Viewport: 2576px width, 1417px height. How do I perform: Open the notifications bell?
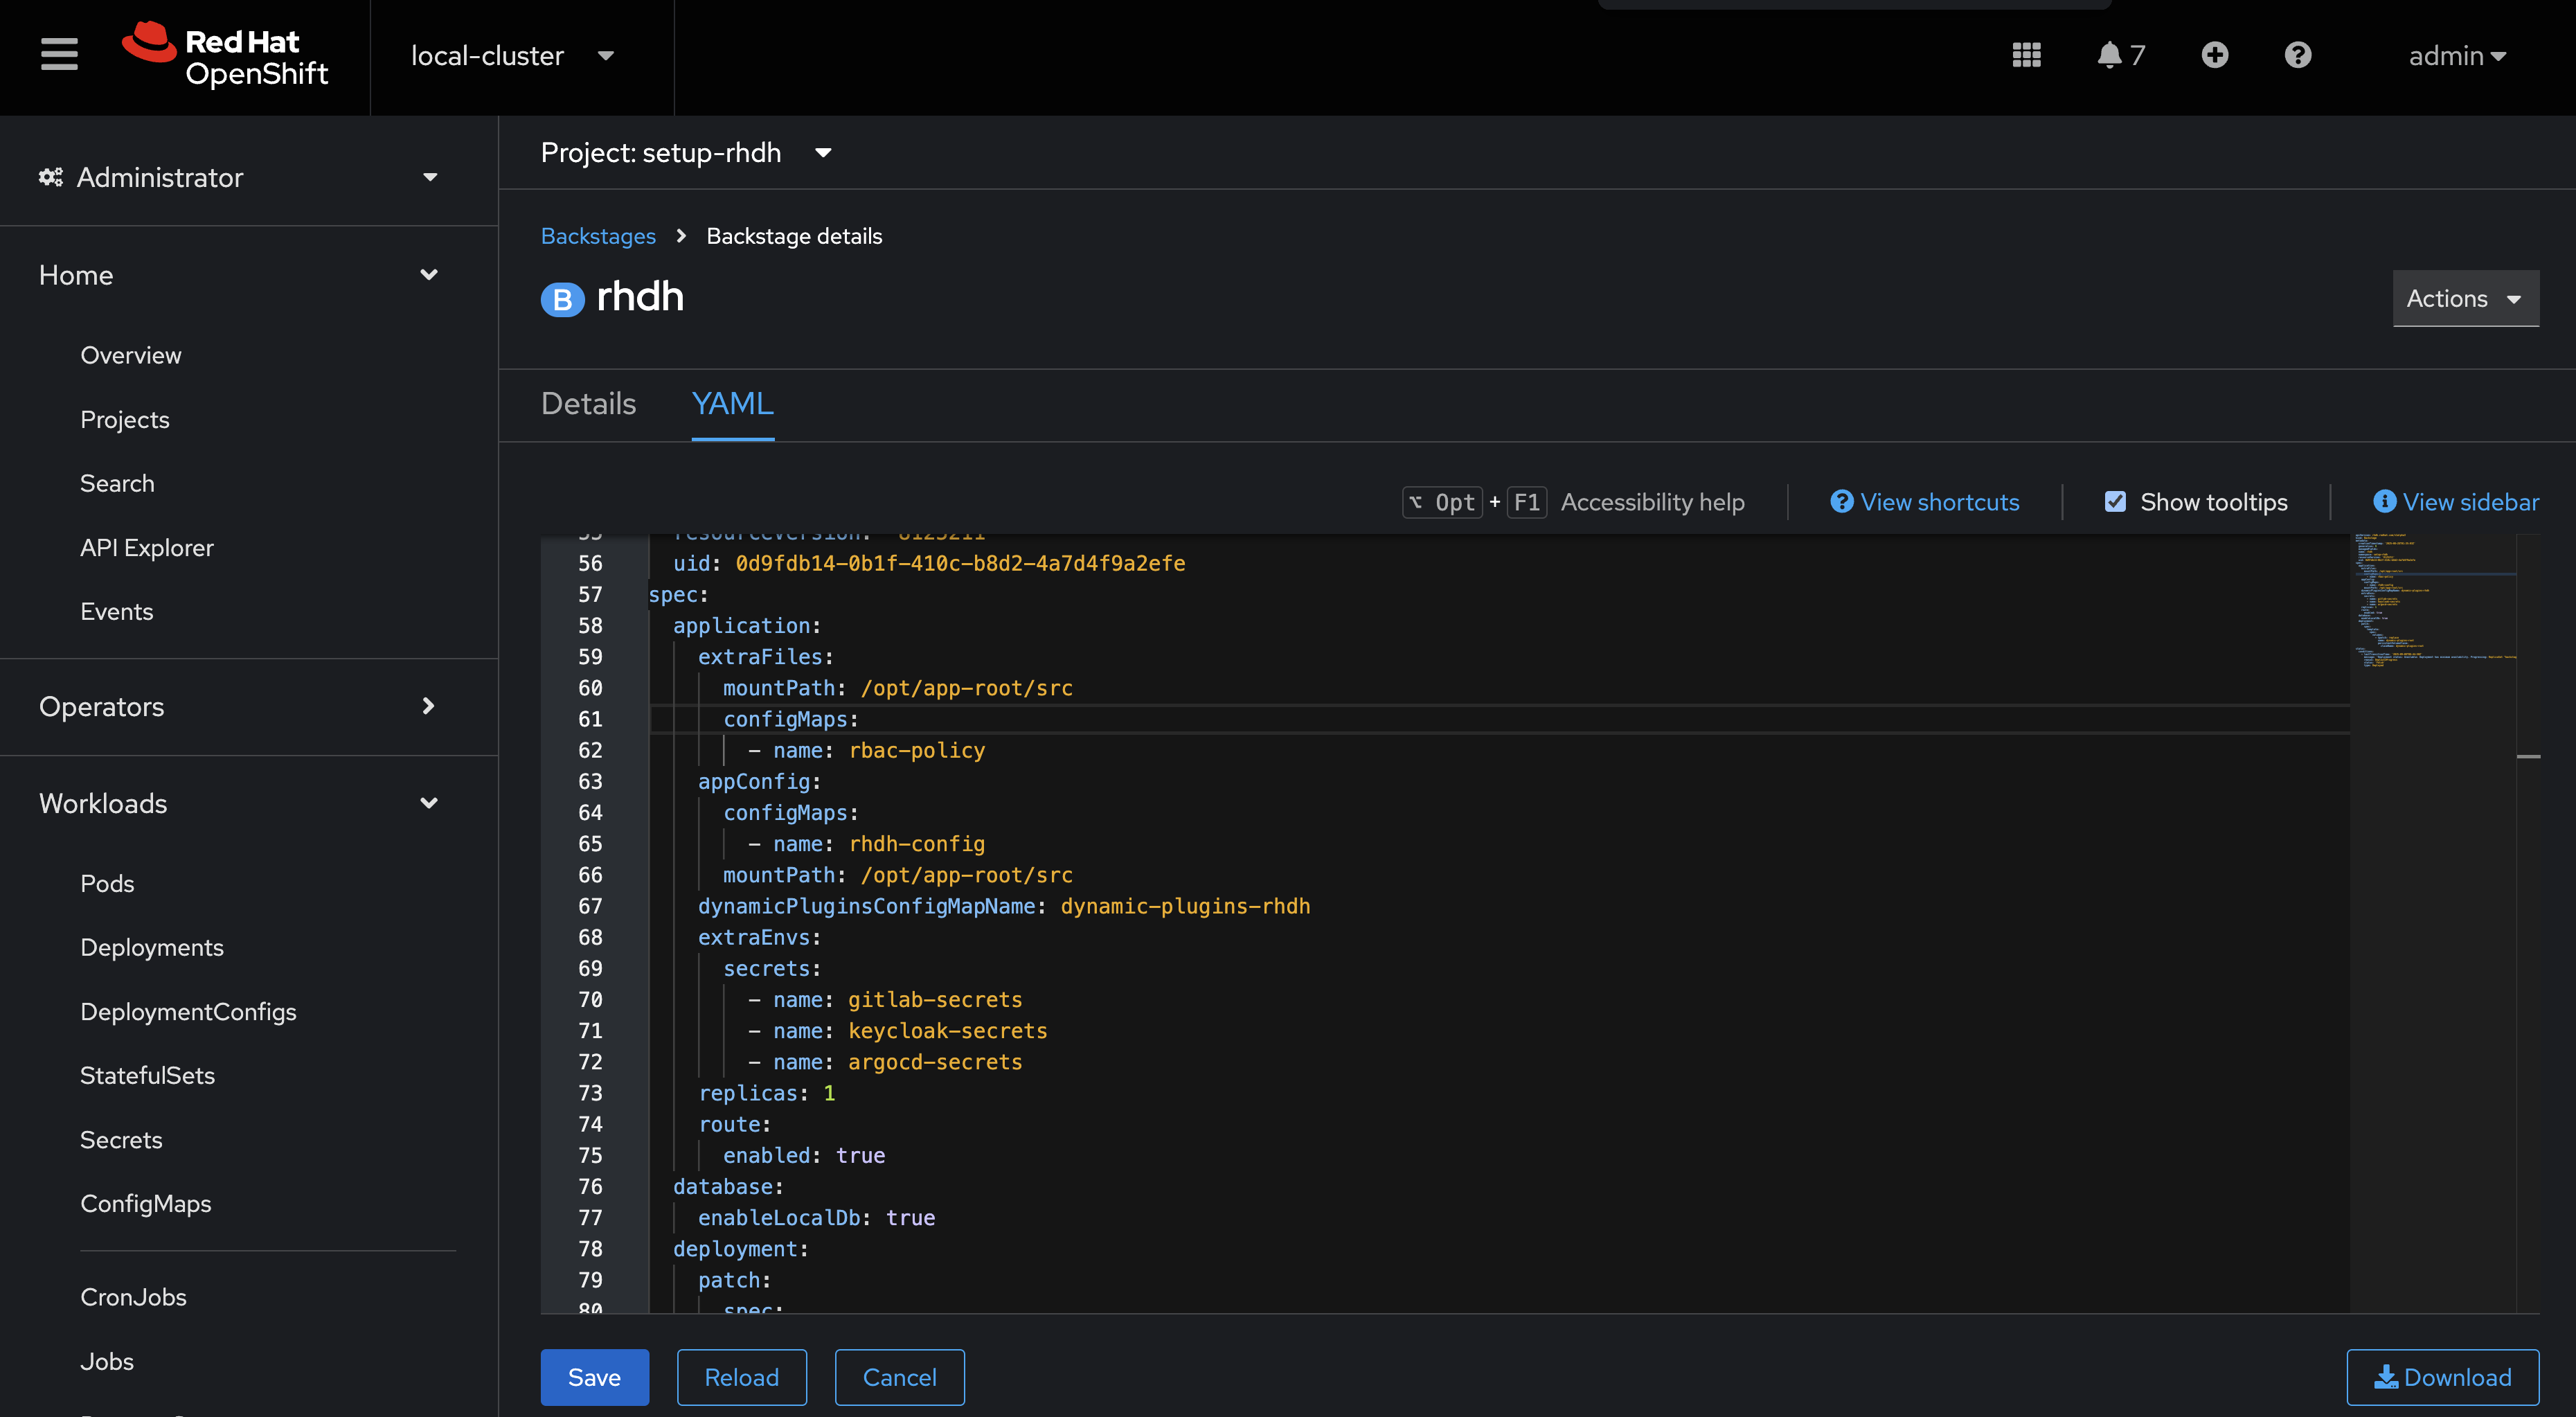coord(2120,55)
